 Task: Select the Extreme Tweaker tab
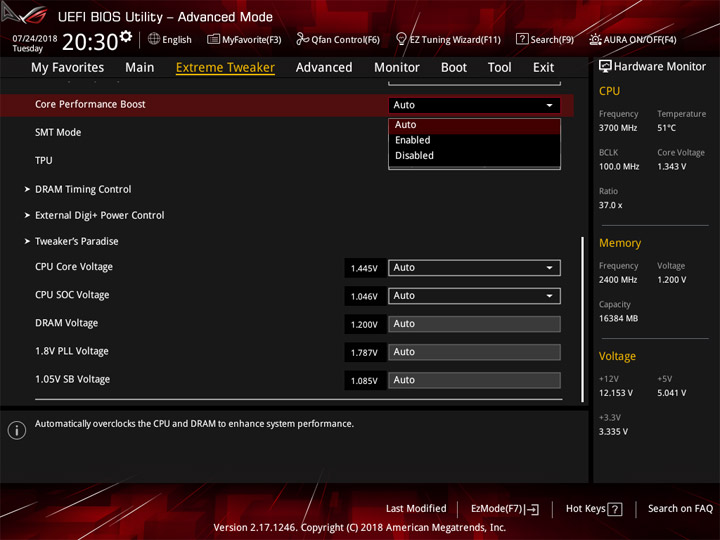point(225,68)
